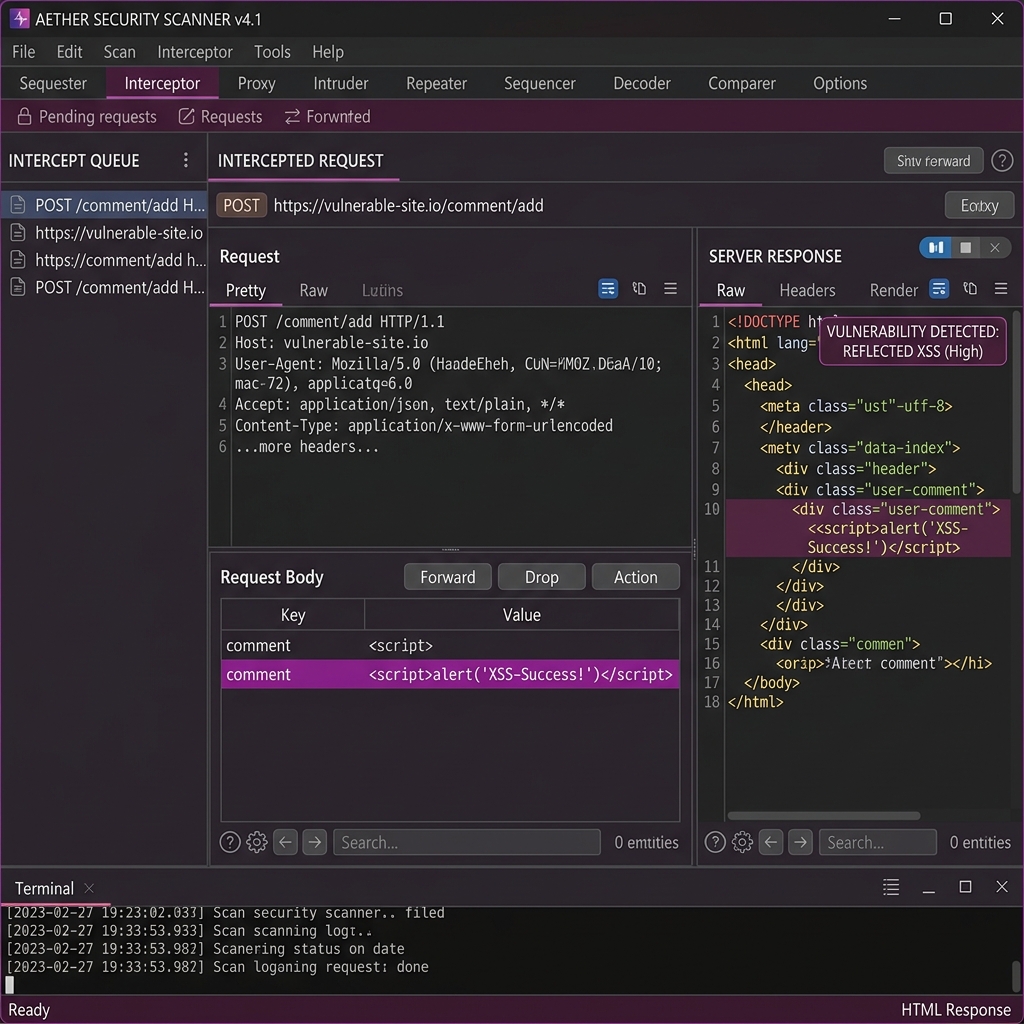This screenshot has height=1024, width=1024.
Task: Open the Interceptor menu
Action: (195, 52)
